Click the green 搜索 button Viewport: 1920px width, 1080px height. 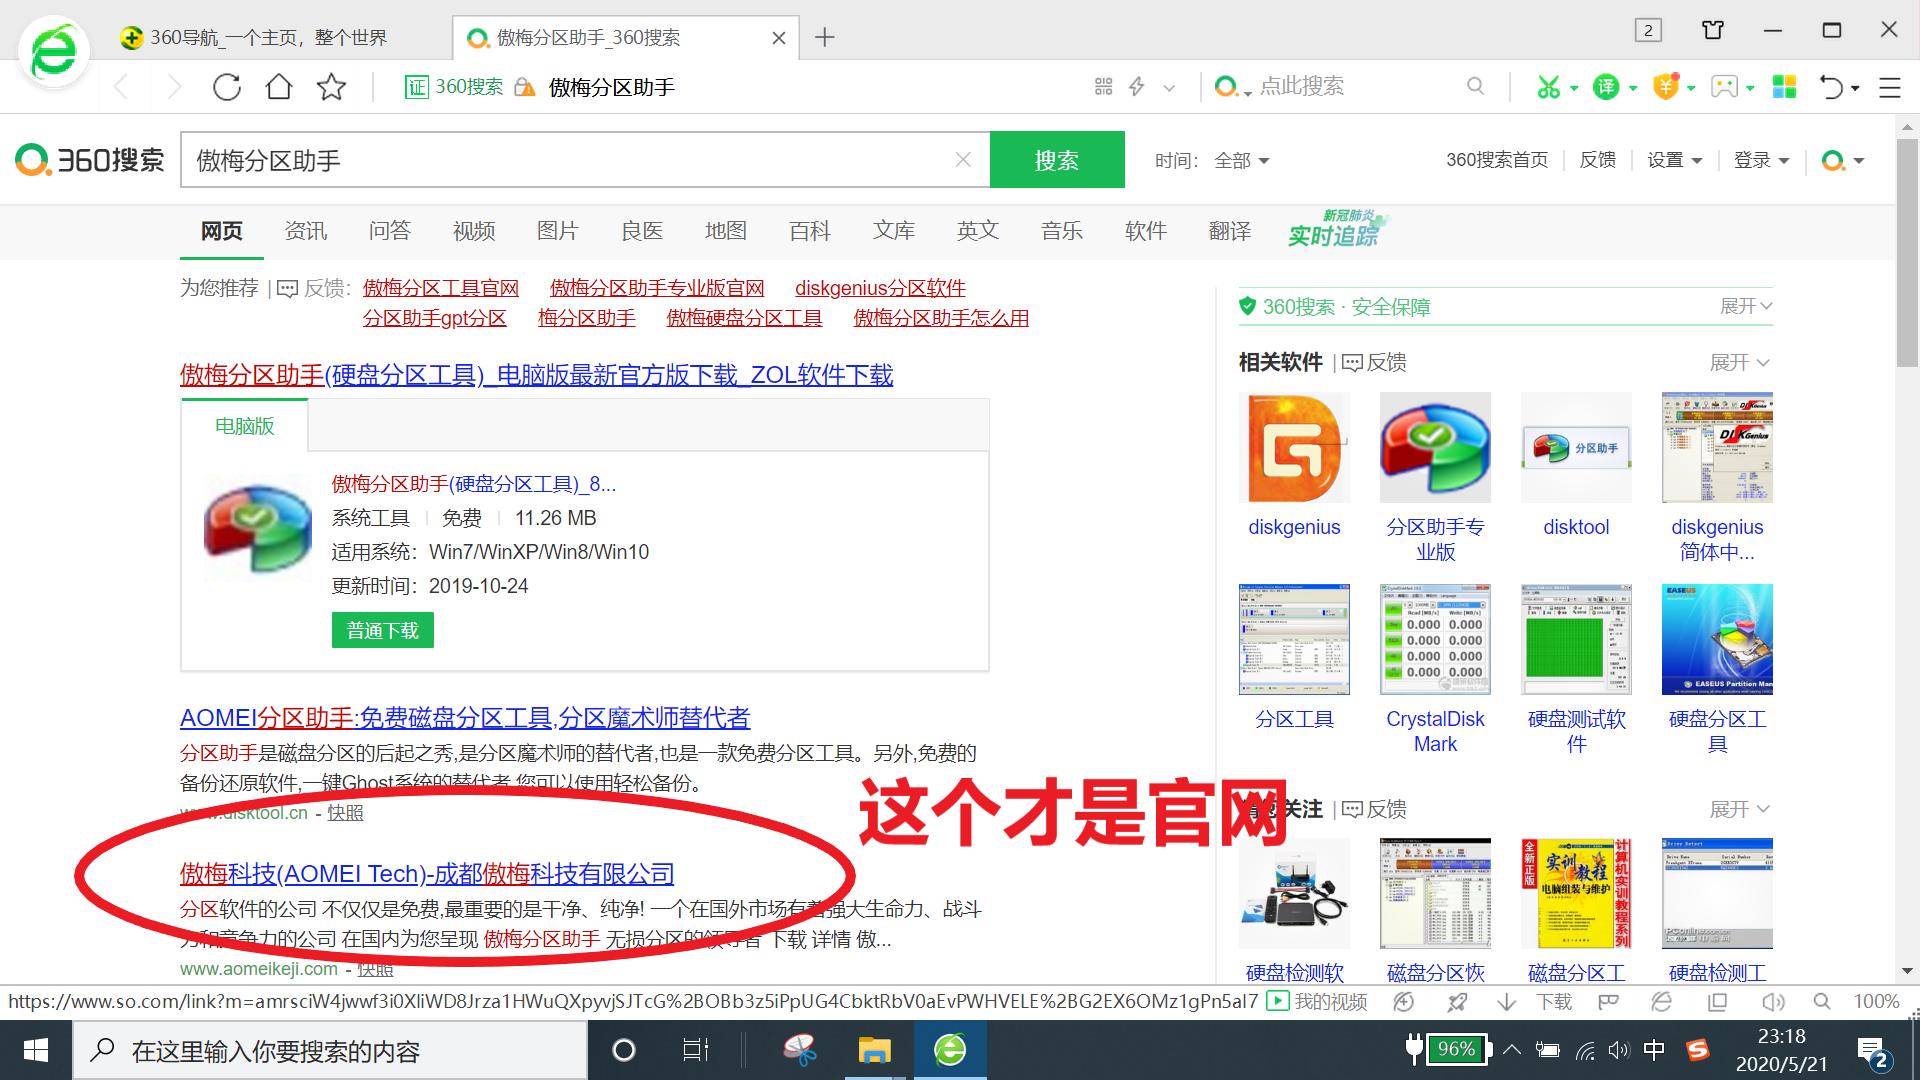click(1057, 160)
